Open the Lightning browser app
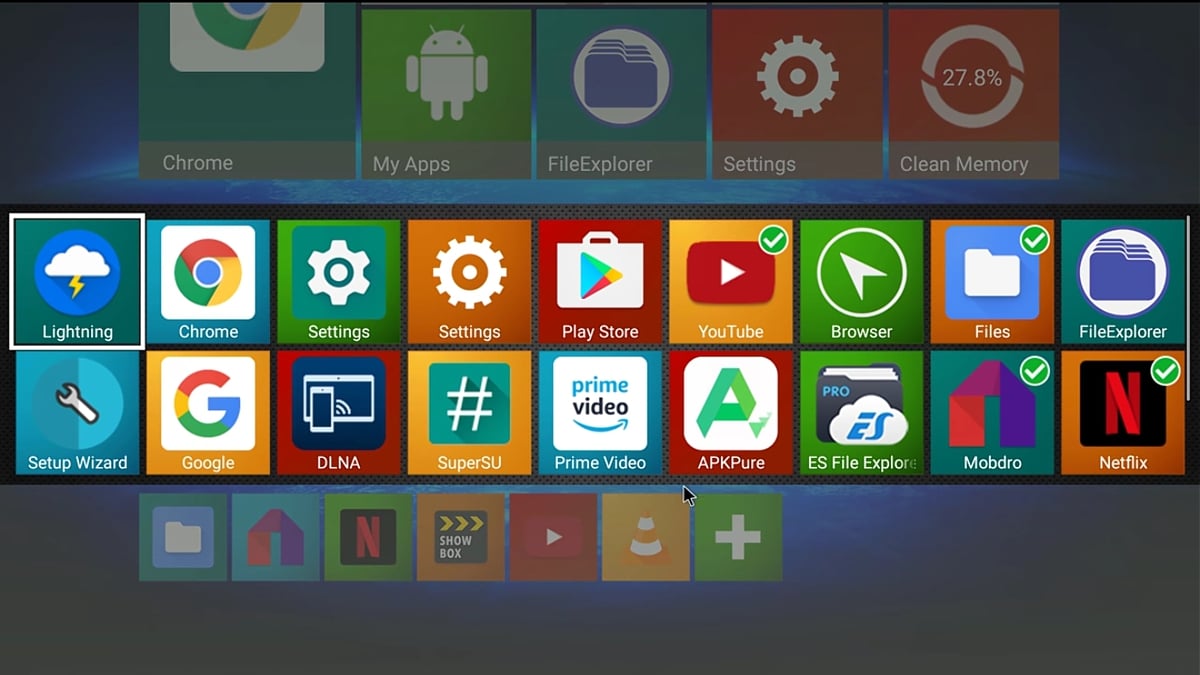Viewport: 1200px width, 675px height. click(x=77, y=282)
